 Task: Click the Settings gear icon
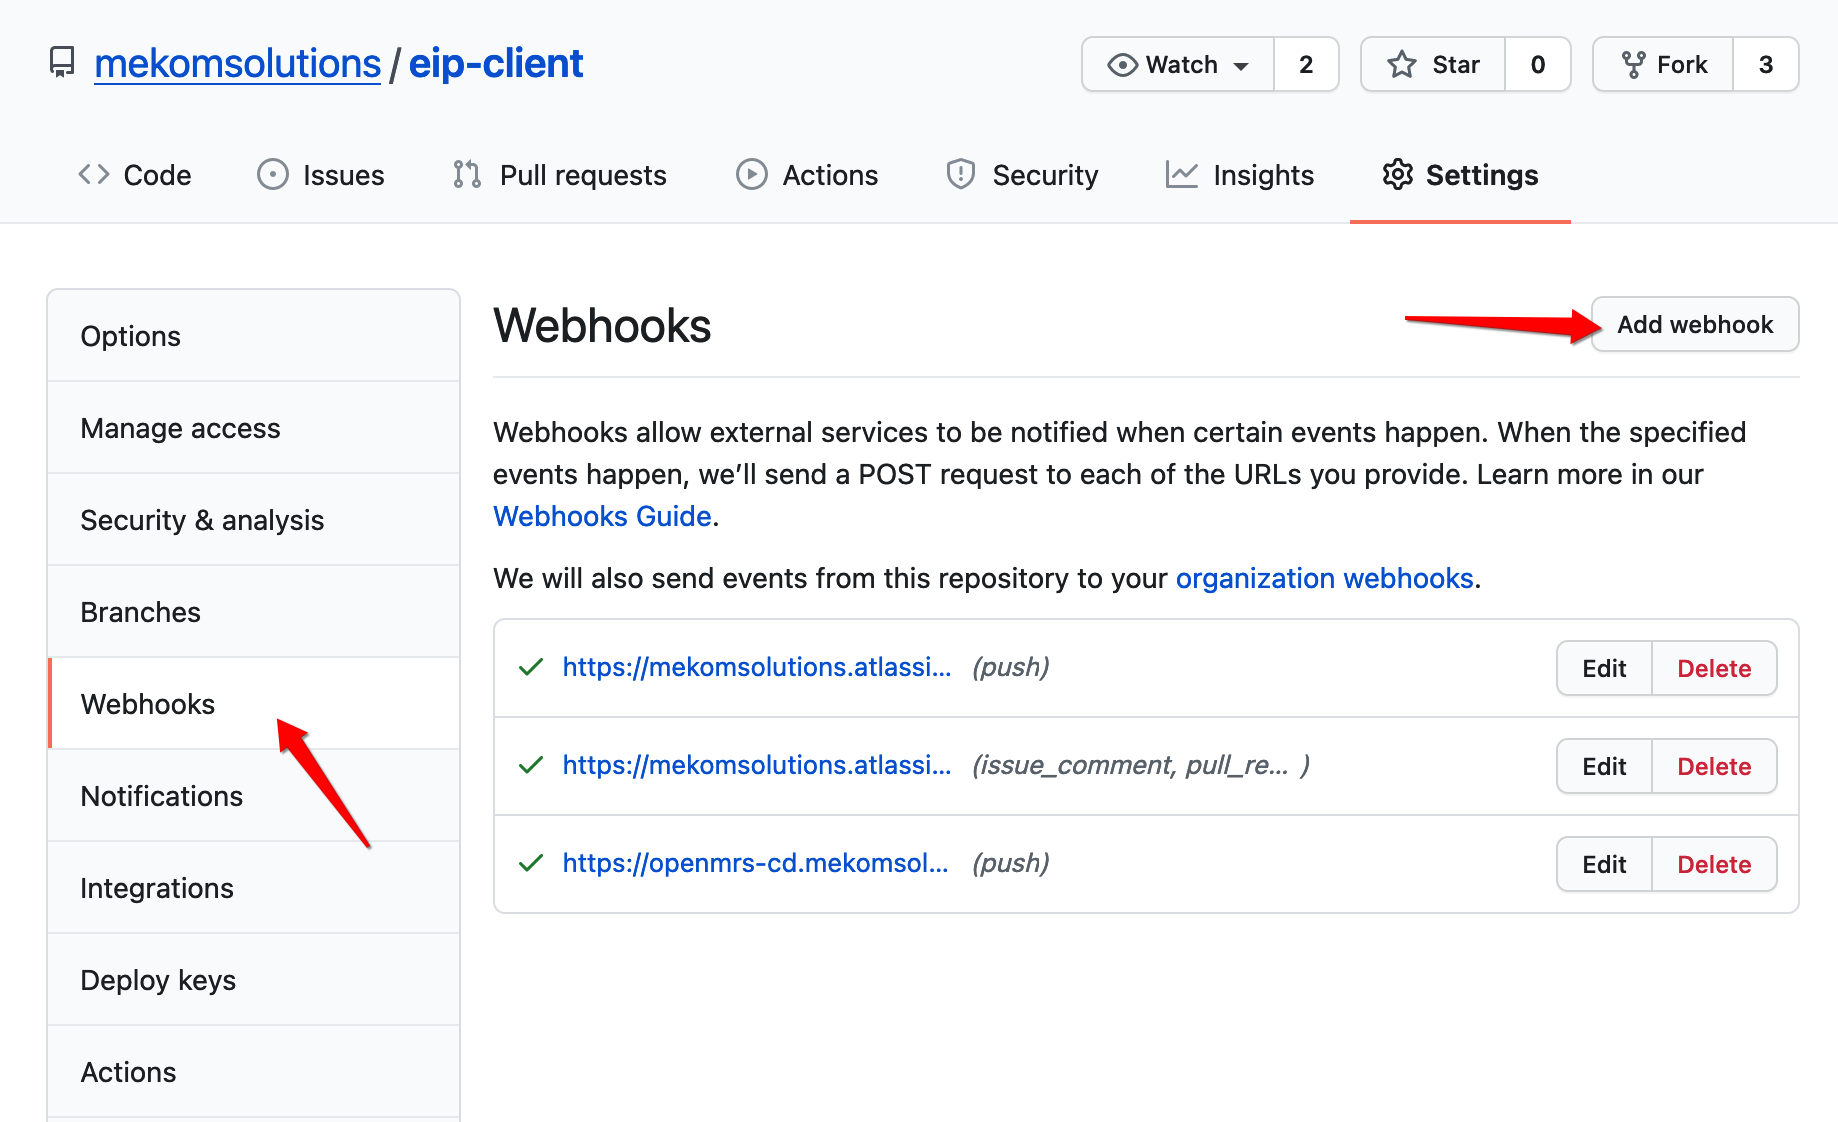[x=1398, y=174]
